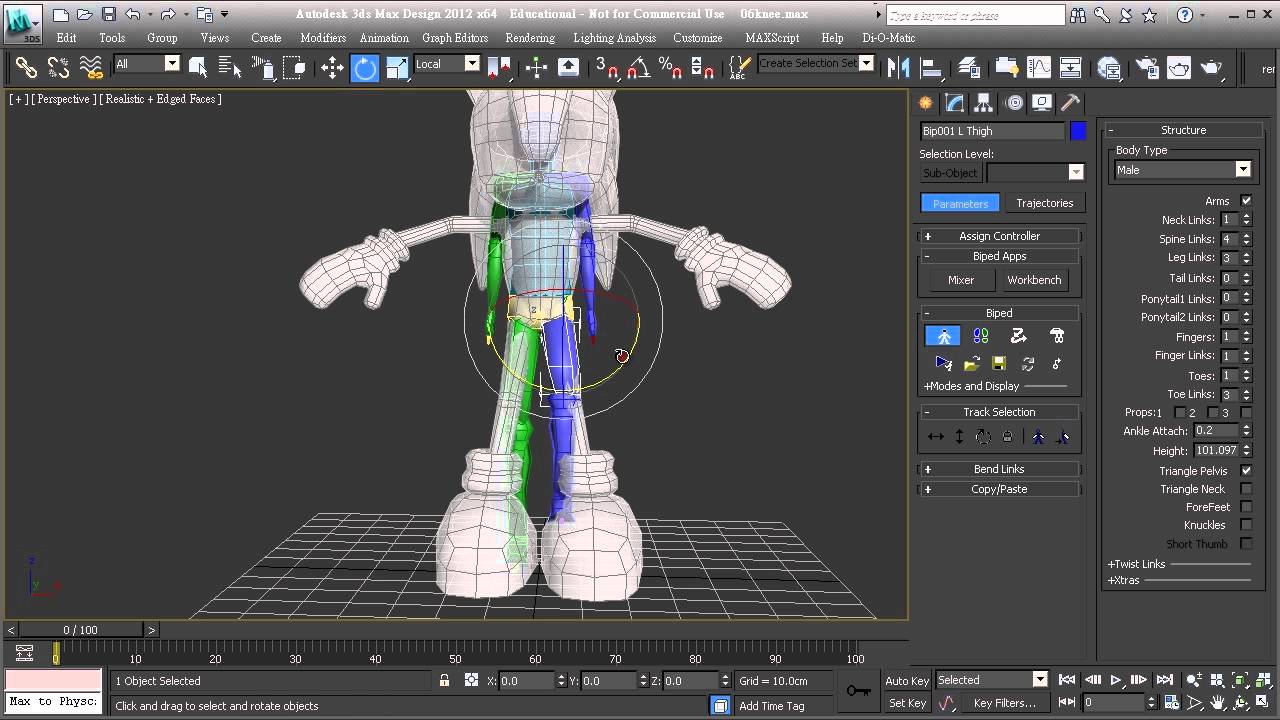Expand Copy/Paste rollout
The height and width of the screenshot is (720, 1280).
tap(999, 489)
